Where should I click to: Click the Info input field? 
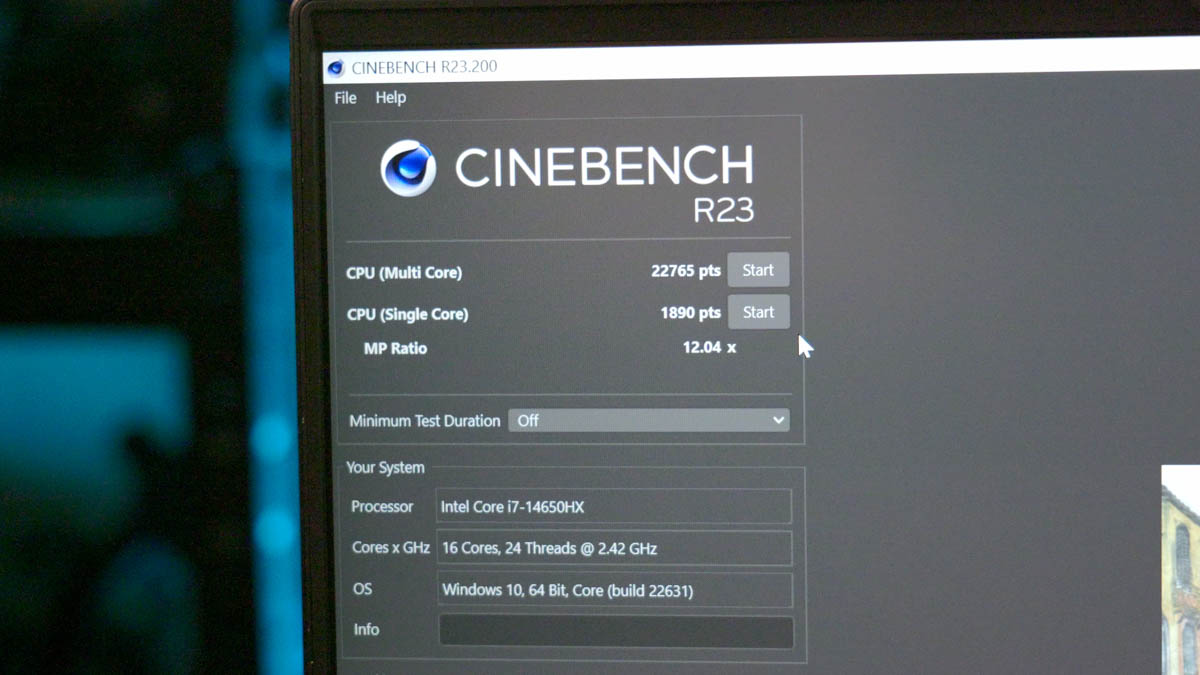pyautogui.click(x=616, y=631)
